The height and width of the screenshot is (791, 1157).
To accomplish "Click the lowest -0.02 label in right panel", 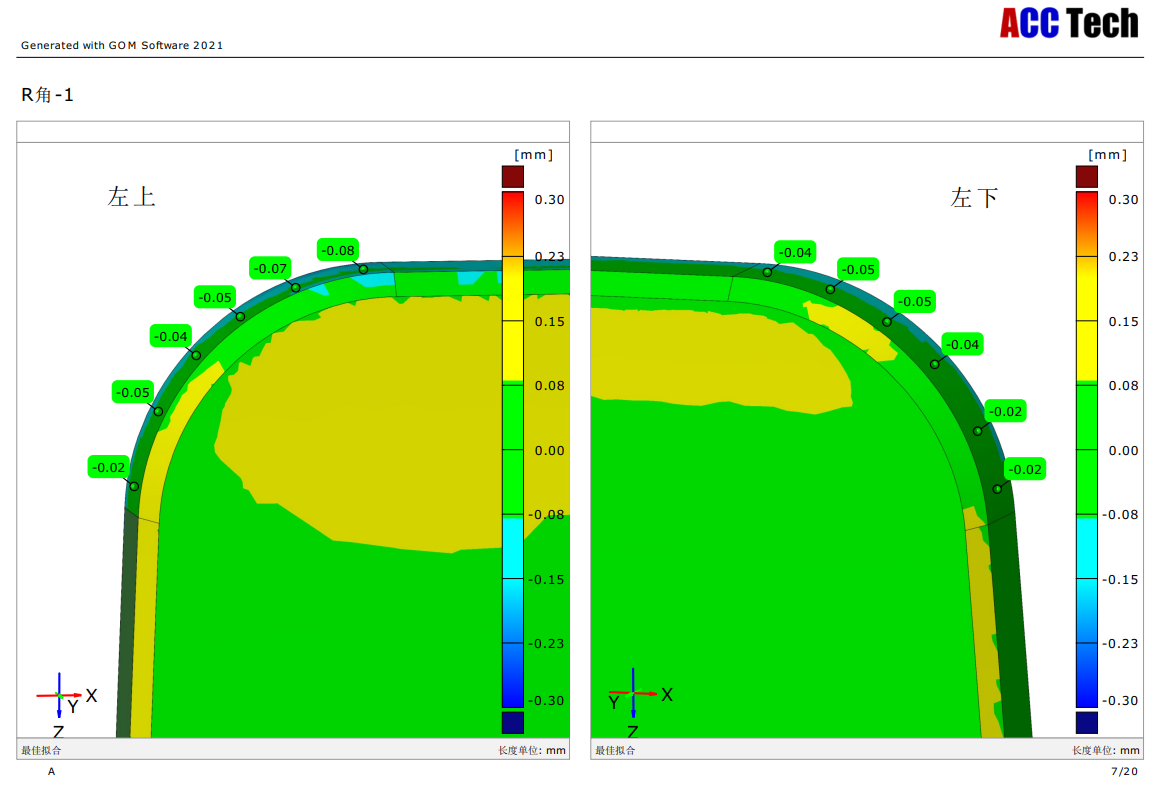I will point(1024,469).
